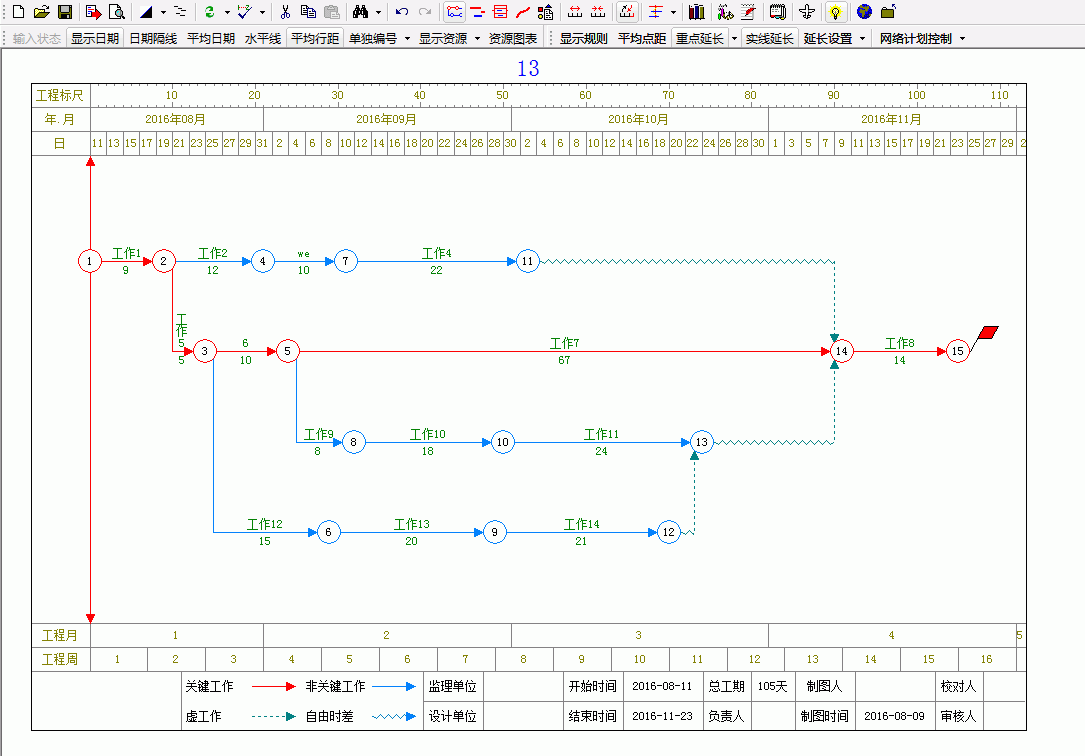1085x756 pixels.
Task: Toggle the light bulb tips icon
Action: 836,12
